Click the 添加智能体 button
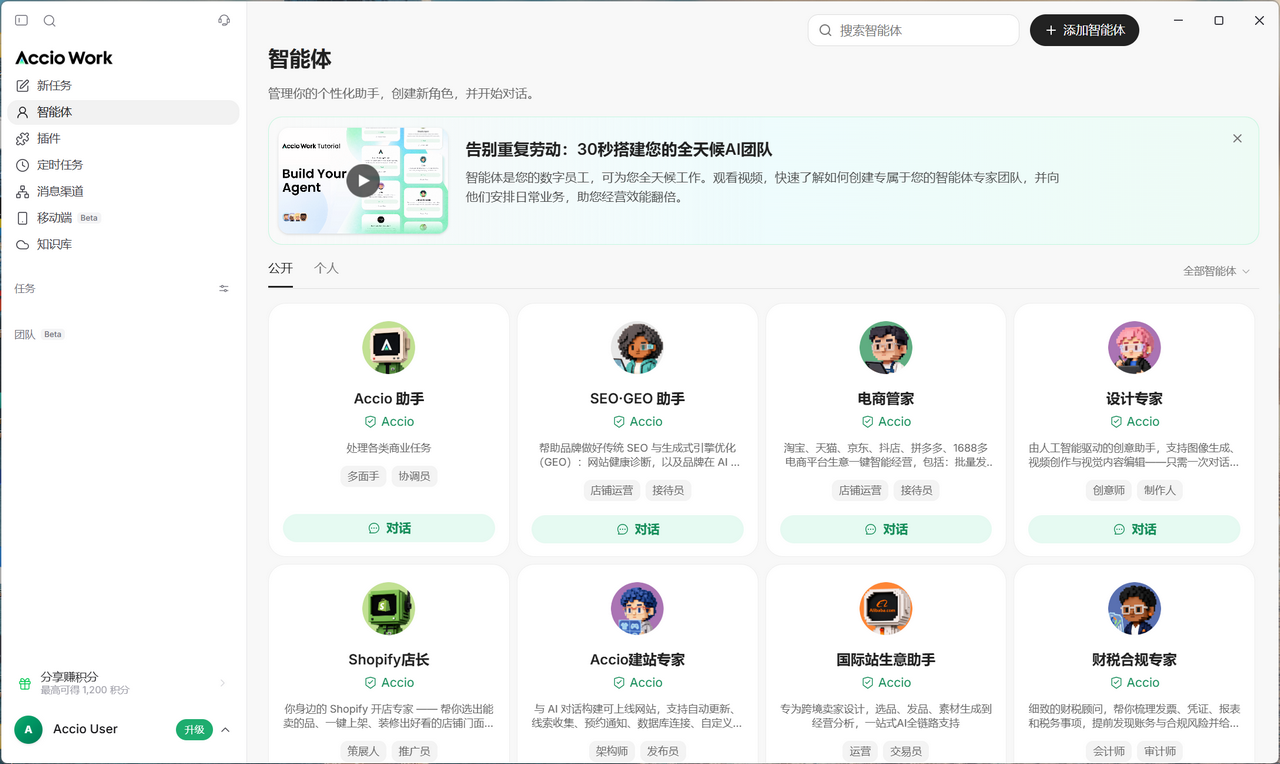Screen dimensions: 1280x764 click(x=1084, y=30)
